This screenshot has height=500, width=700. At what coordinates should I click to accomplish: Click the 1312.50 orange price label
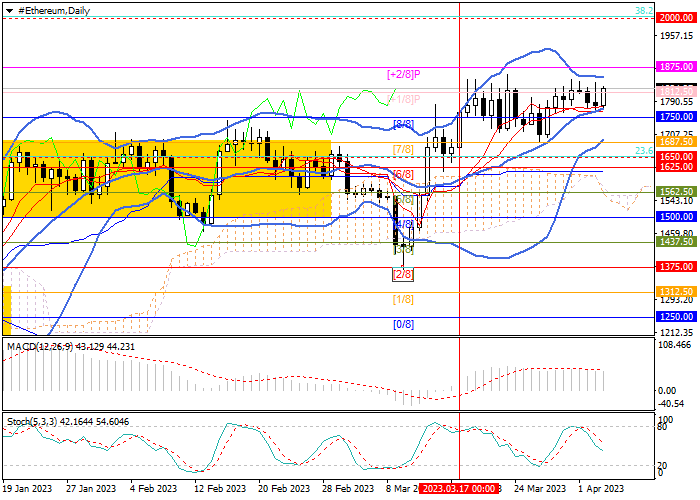pos(676,292)
